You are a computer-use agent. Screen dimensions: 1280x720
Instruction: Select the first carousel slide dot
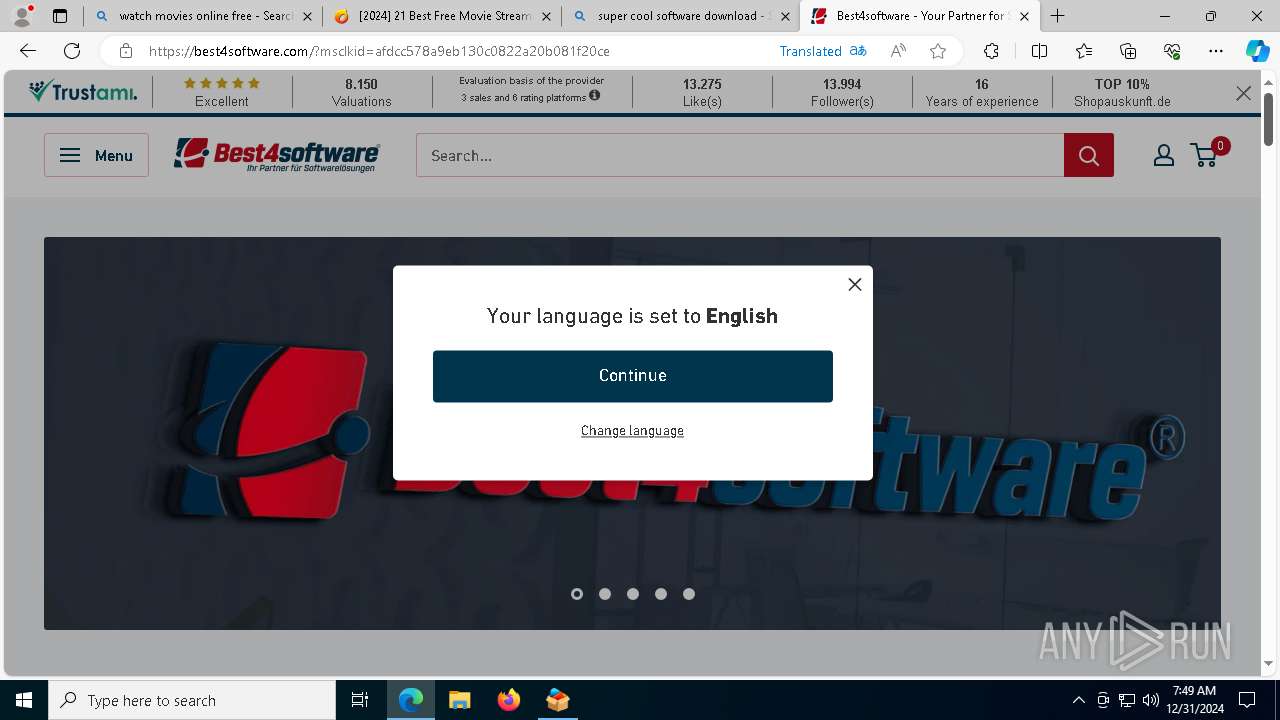577,594
